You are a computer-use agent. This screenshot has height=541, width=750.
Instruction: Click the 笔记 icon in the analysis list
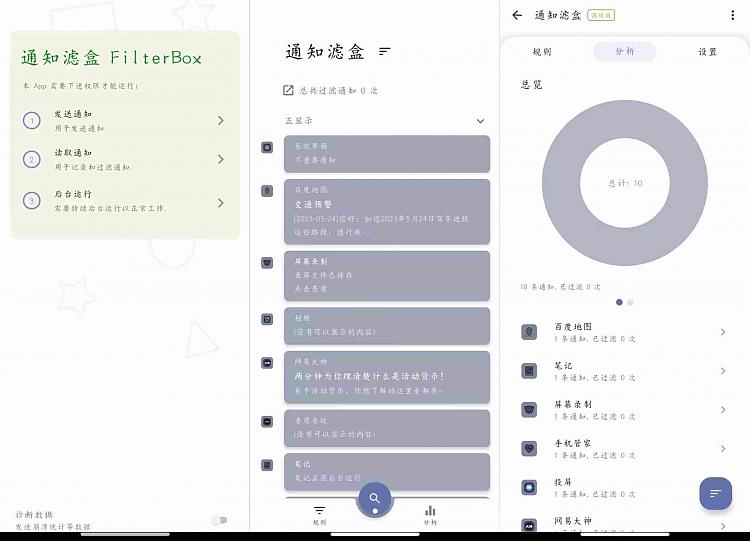(529, 371)
